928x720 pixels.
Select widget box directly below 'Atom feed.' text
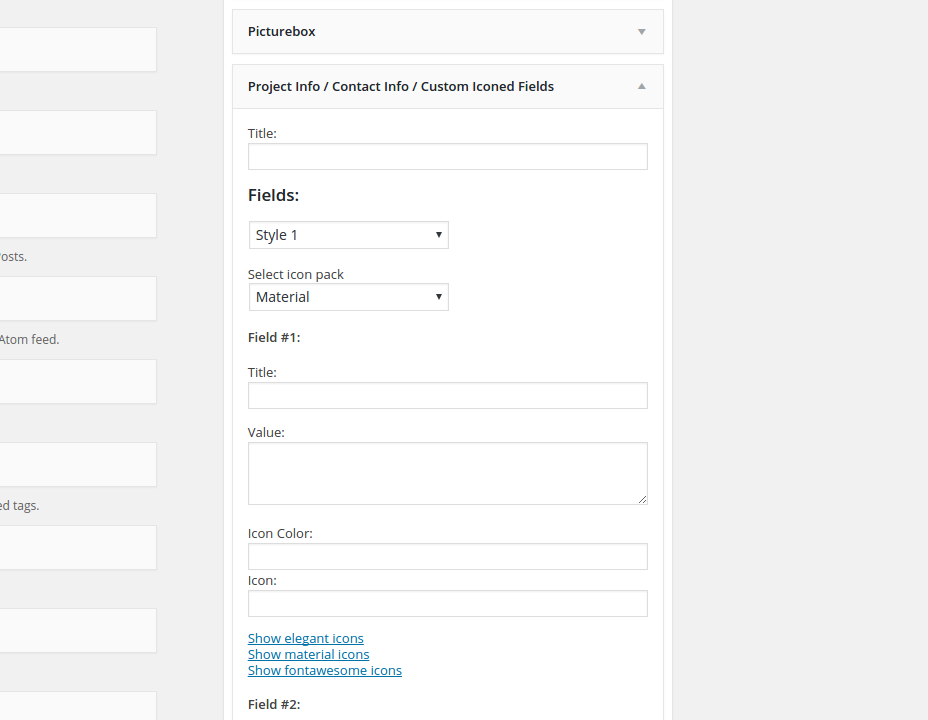[x=77, y=381]
